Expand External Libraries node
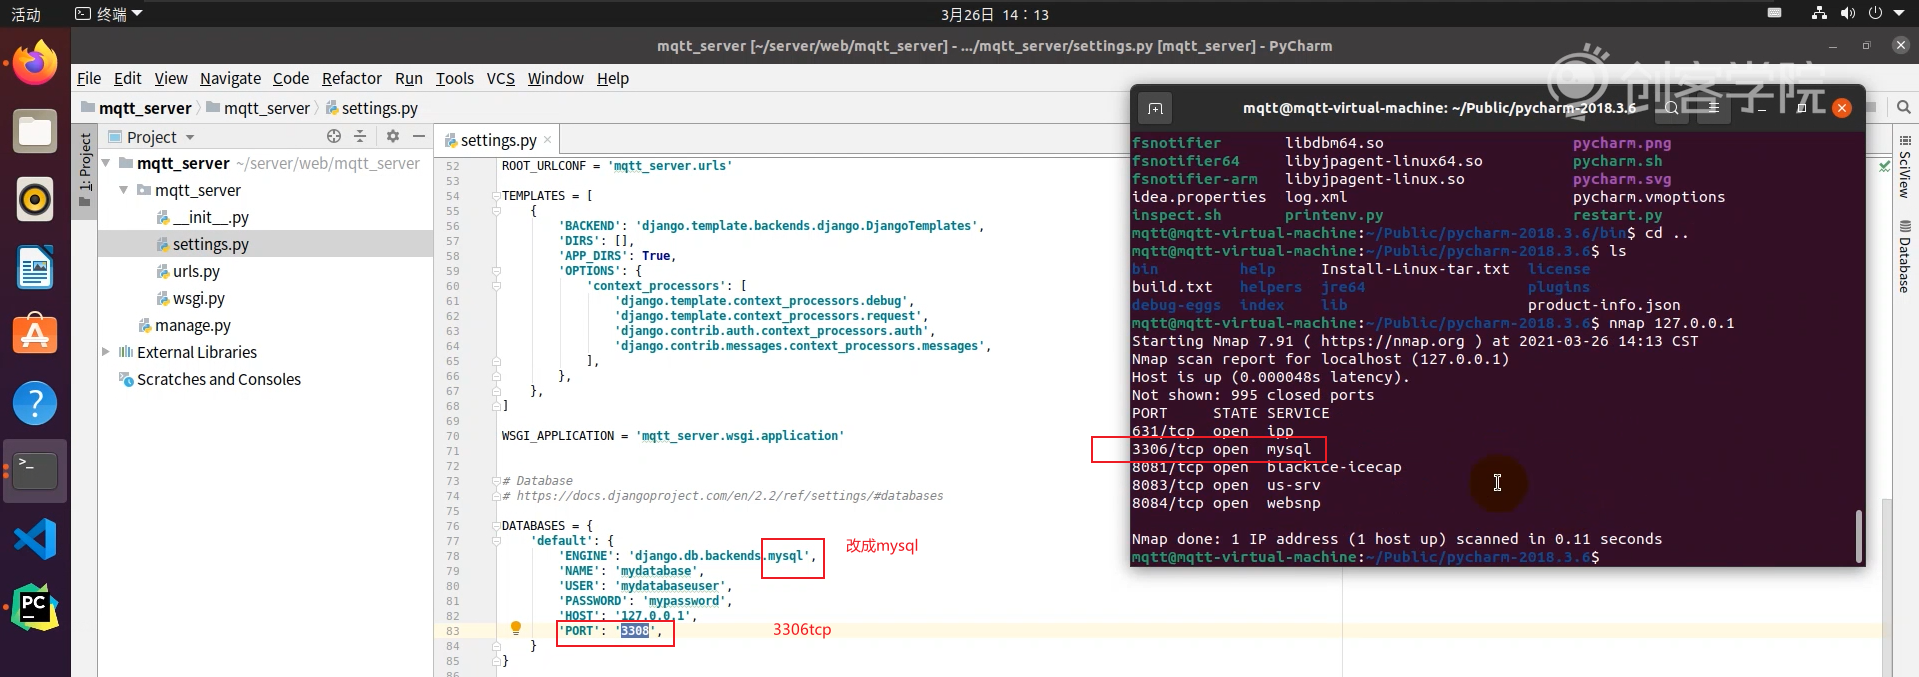Viewport: 1919px width, 677px height. [x=106, y=352]
